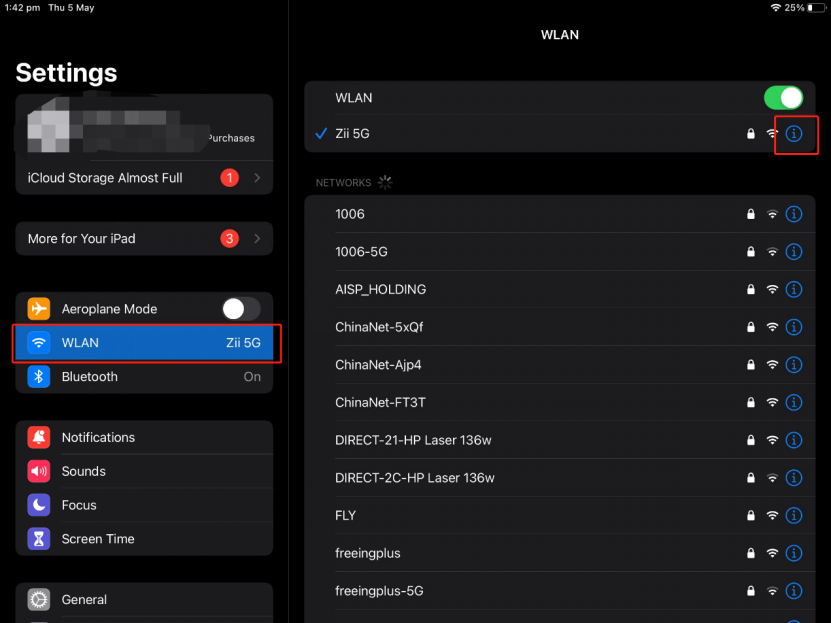The width and height of the screenshot is (831, 623).
Task: Tap info icon beside network 1006
Action: pos(794,214)
